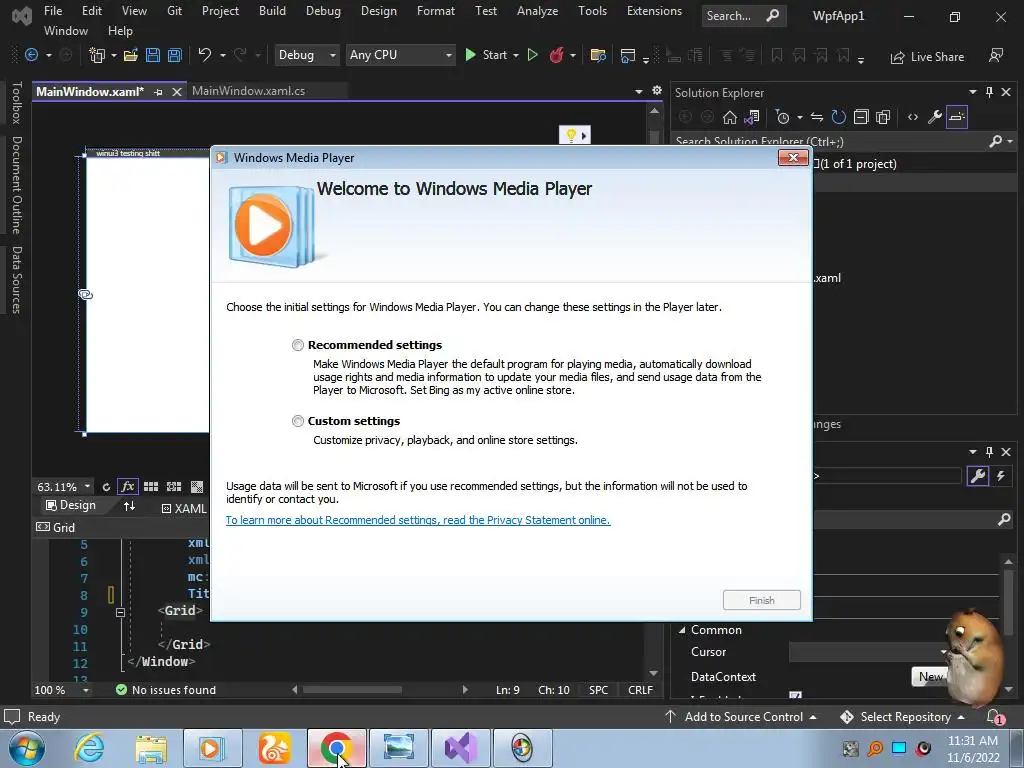Image resolution: width=1024 pixels, height=768 pixels.
Task: Click the Live Share button
Action: pos(927,57)
